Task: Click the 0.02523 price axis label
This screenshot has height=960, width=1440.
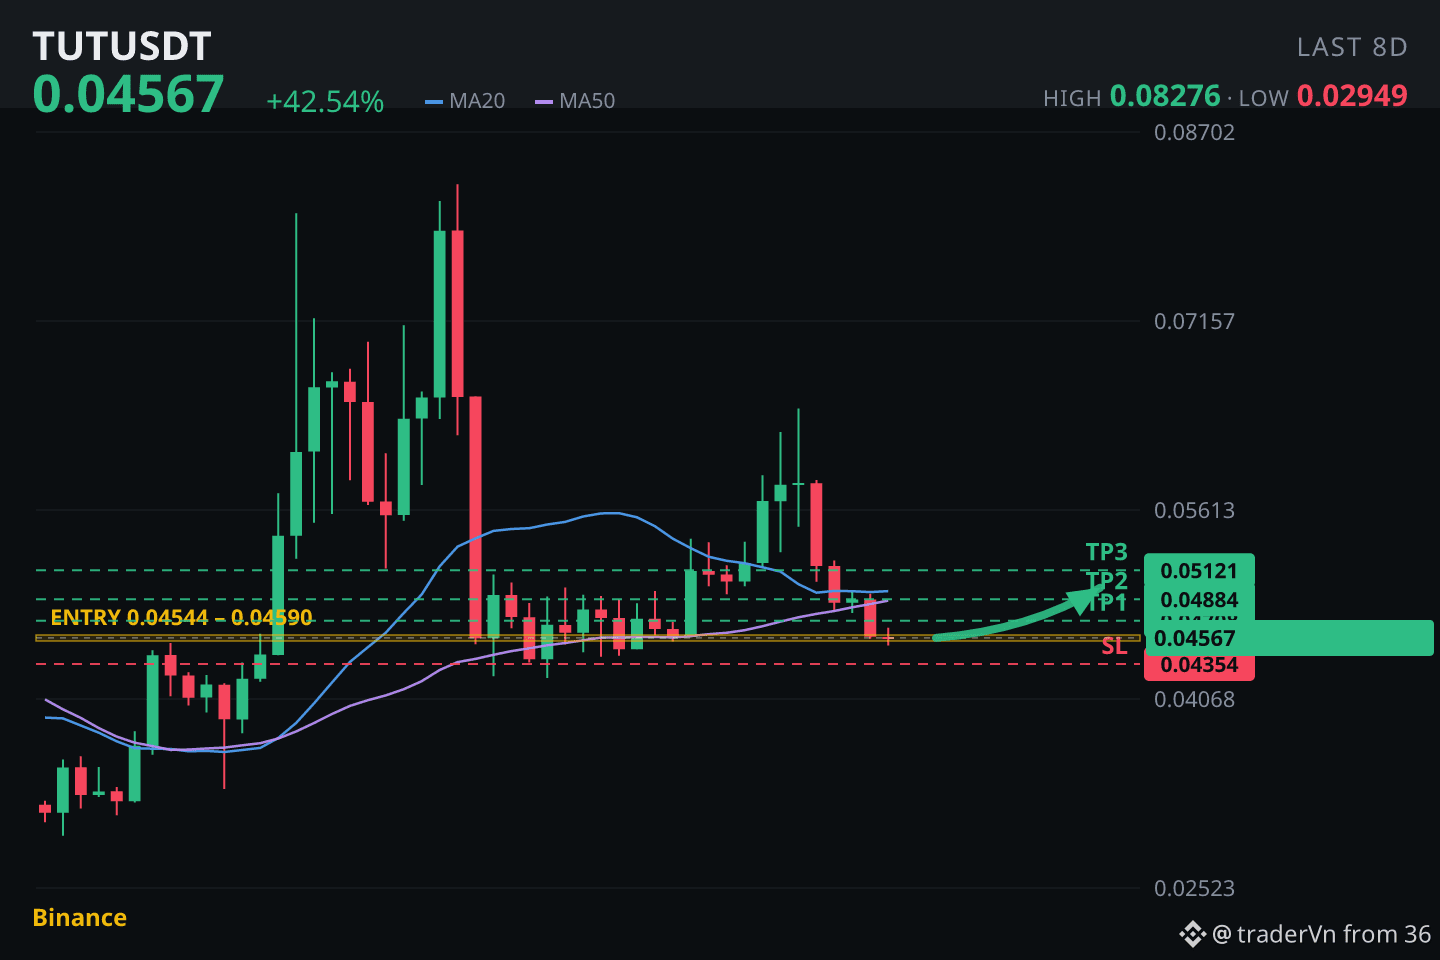Action: pyautogui.click(x=1194, y=889)
